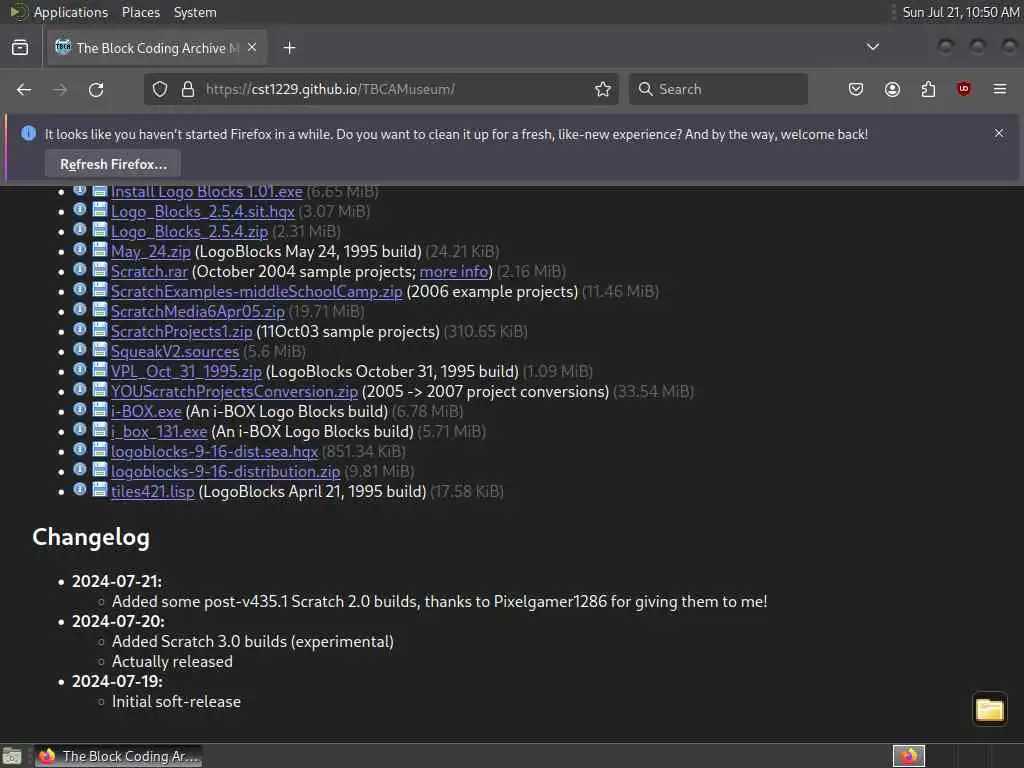Open the shield tracking protection info
This screenshot has width=1024, height=768.
click(160, 89)
